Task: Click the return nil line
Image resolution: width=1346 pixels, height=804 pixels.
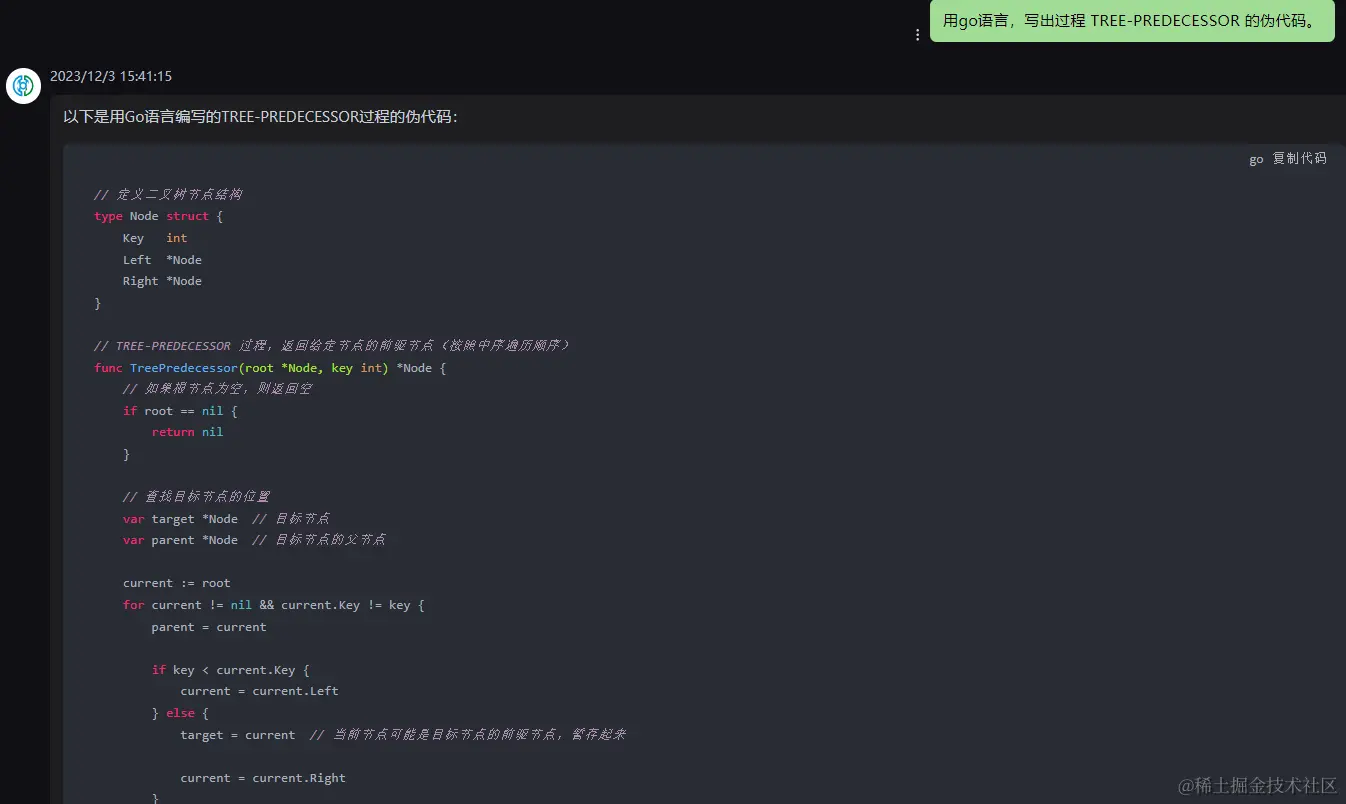Action: pyautogui.click(x=187, y=432)
